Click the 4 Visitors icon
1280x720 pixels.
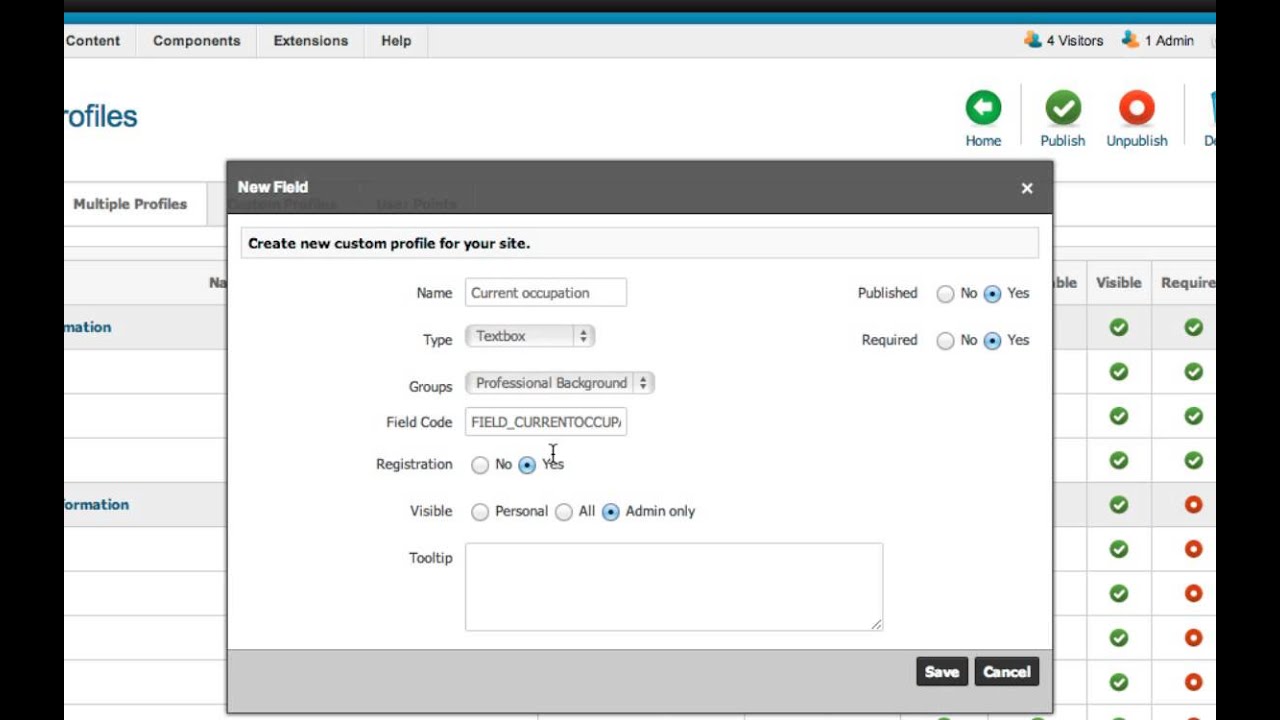point(1033,40)
